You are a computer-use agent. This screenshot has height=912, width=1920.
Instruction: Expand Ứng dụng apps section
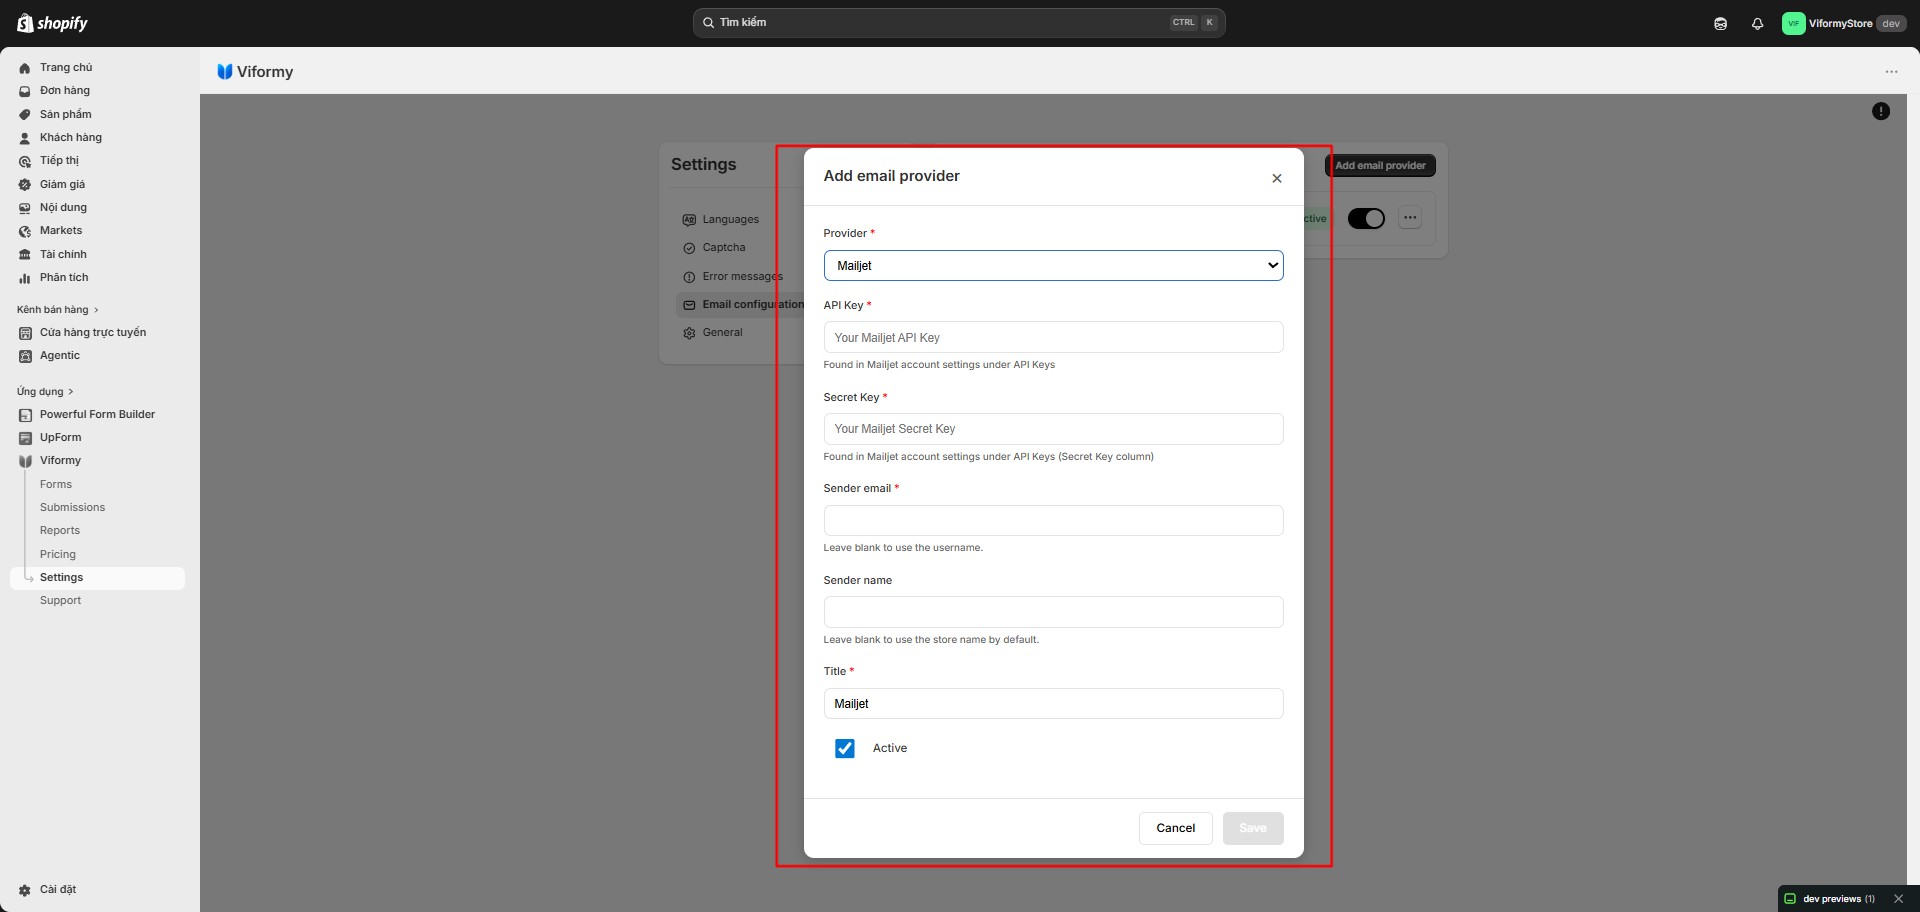45,391
